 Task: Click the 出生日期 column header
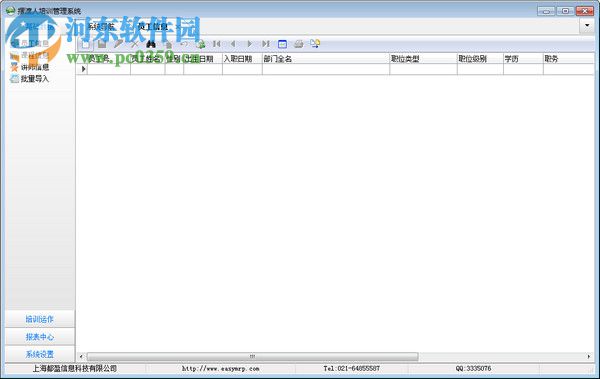[x=203, y=59]
